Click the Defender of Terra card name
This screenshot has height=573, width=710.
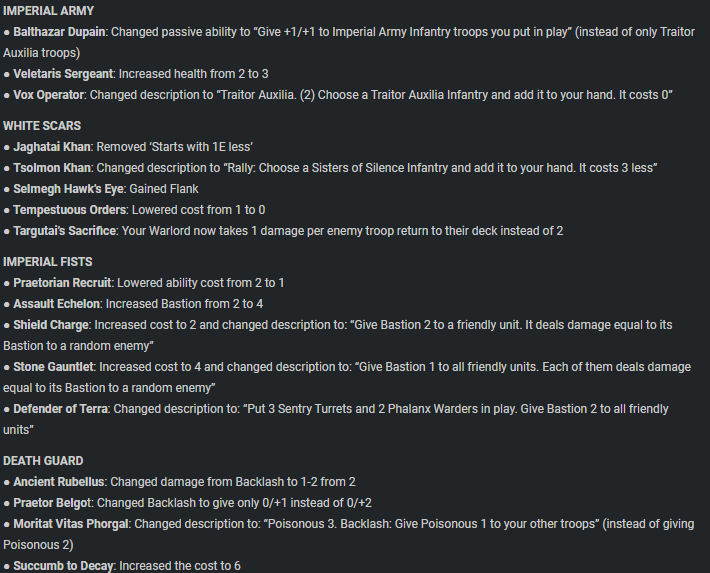[x=61, y=409]
